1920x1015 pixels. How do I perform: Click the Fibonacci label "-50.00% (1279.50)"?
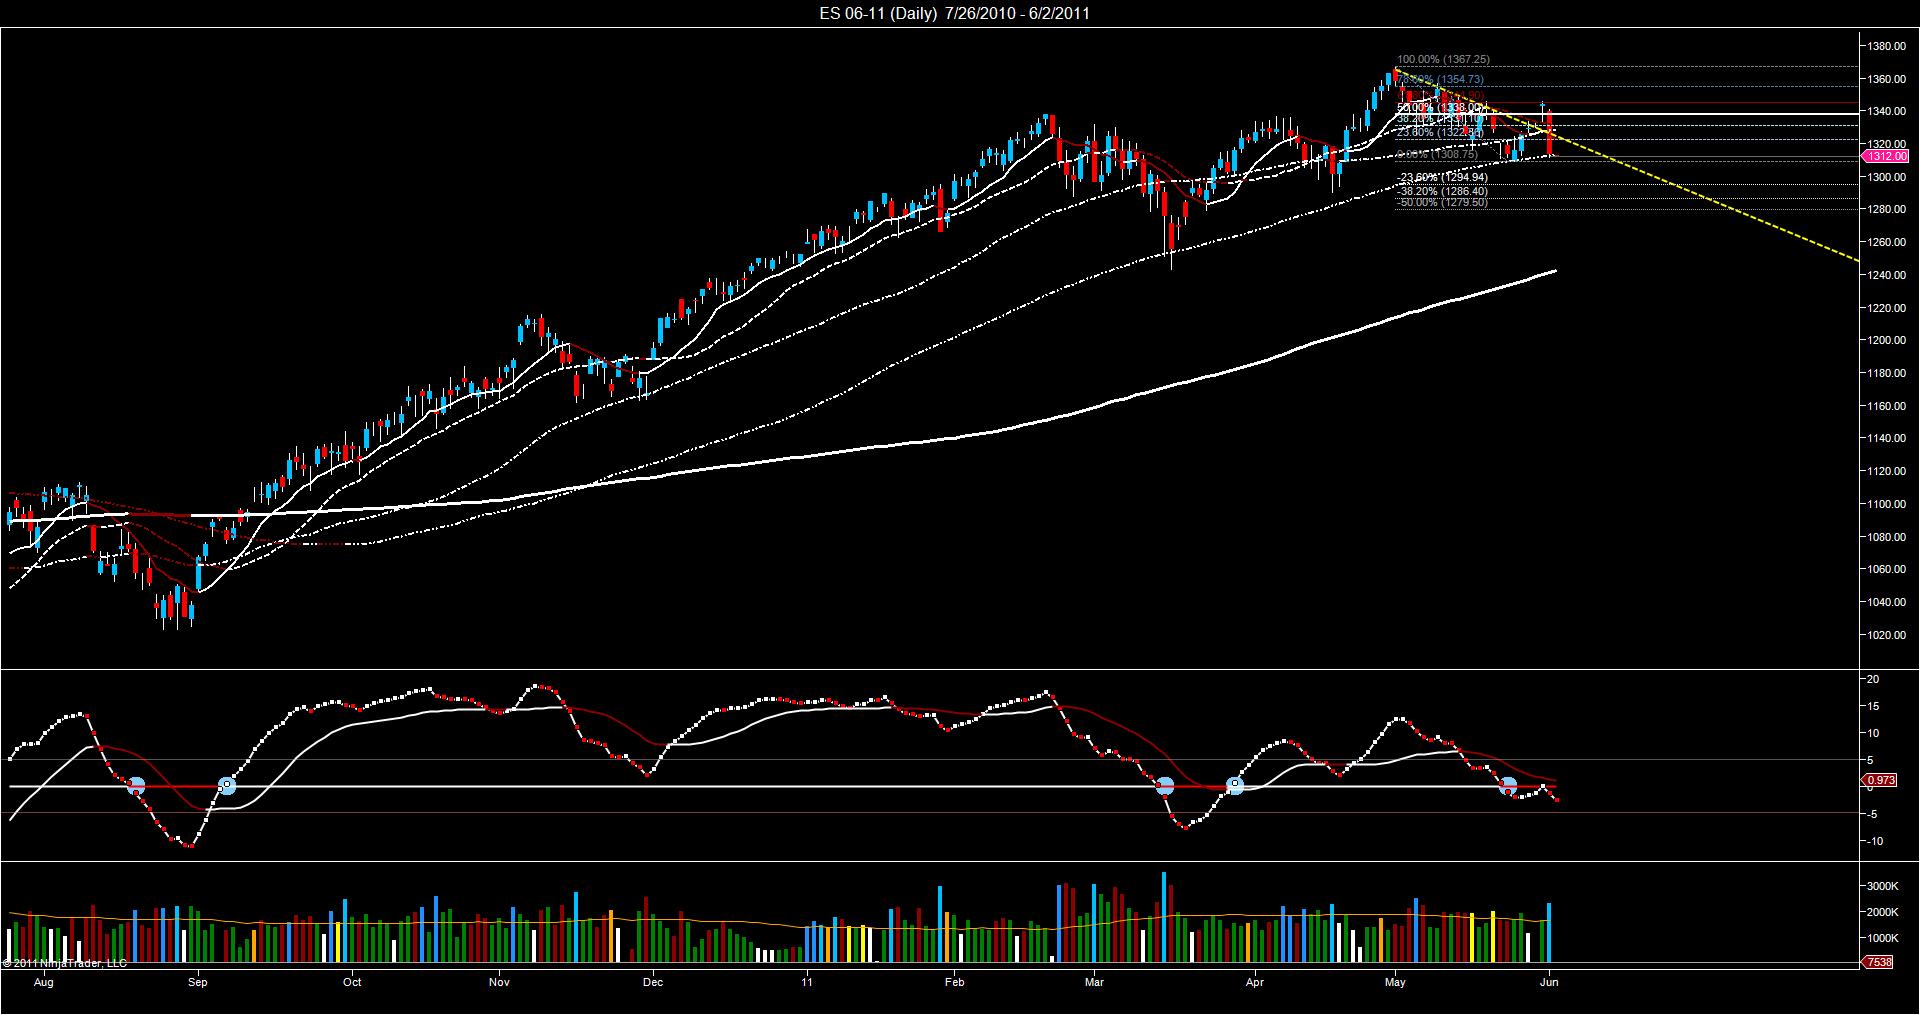point(1442,203)
